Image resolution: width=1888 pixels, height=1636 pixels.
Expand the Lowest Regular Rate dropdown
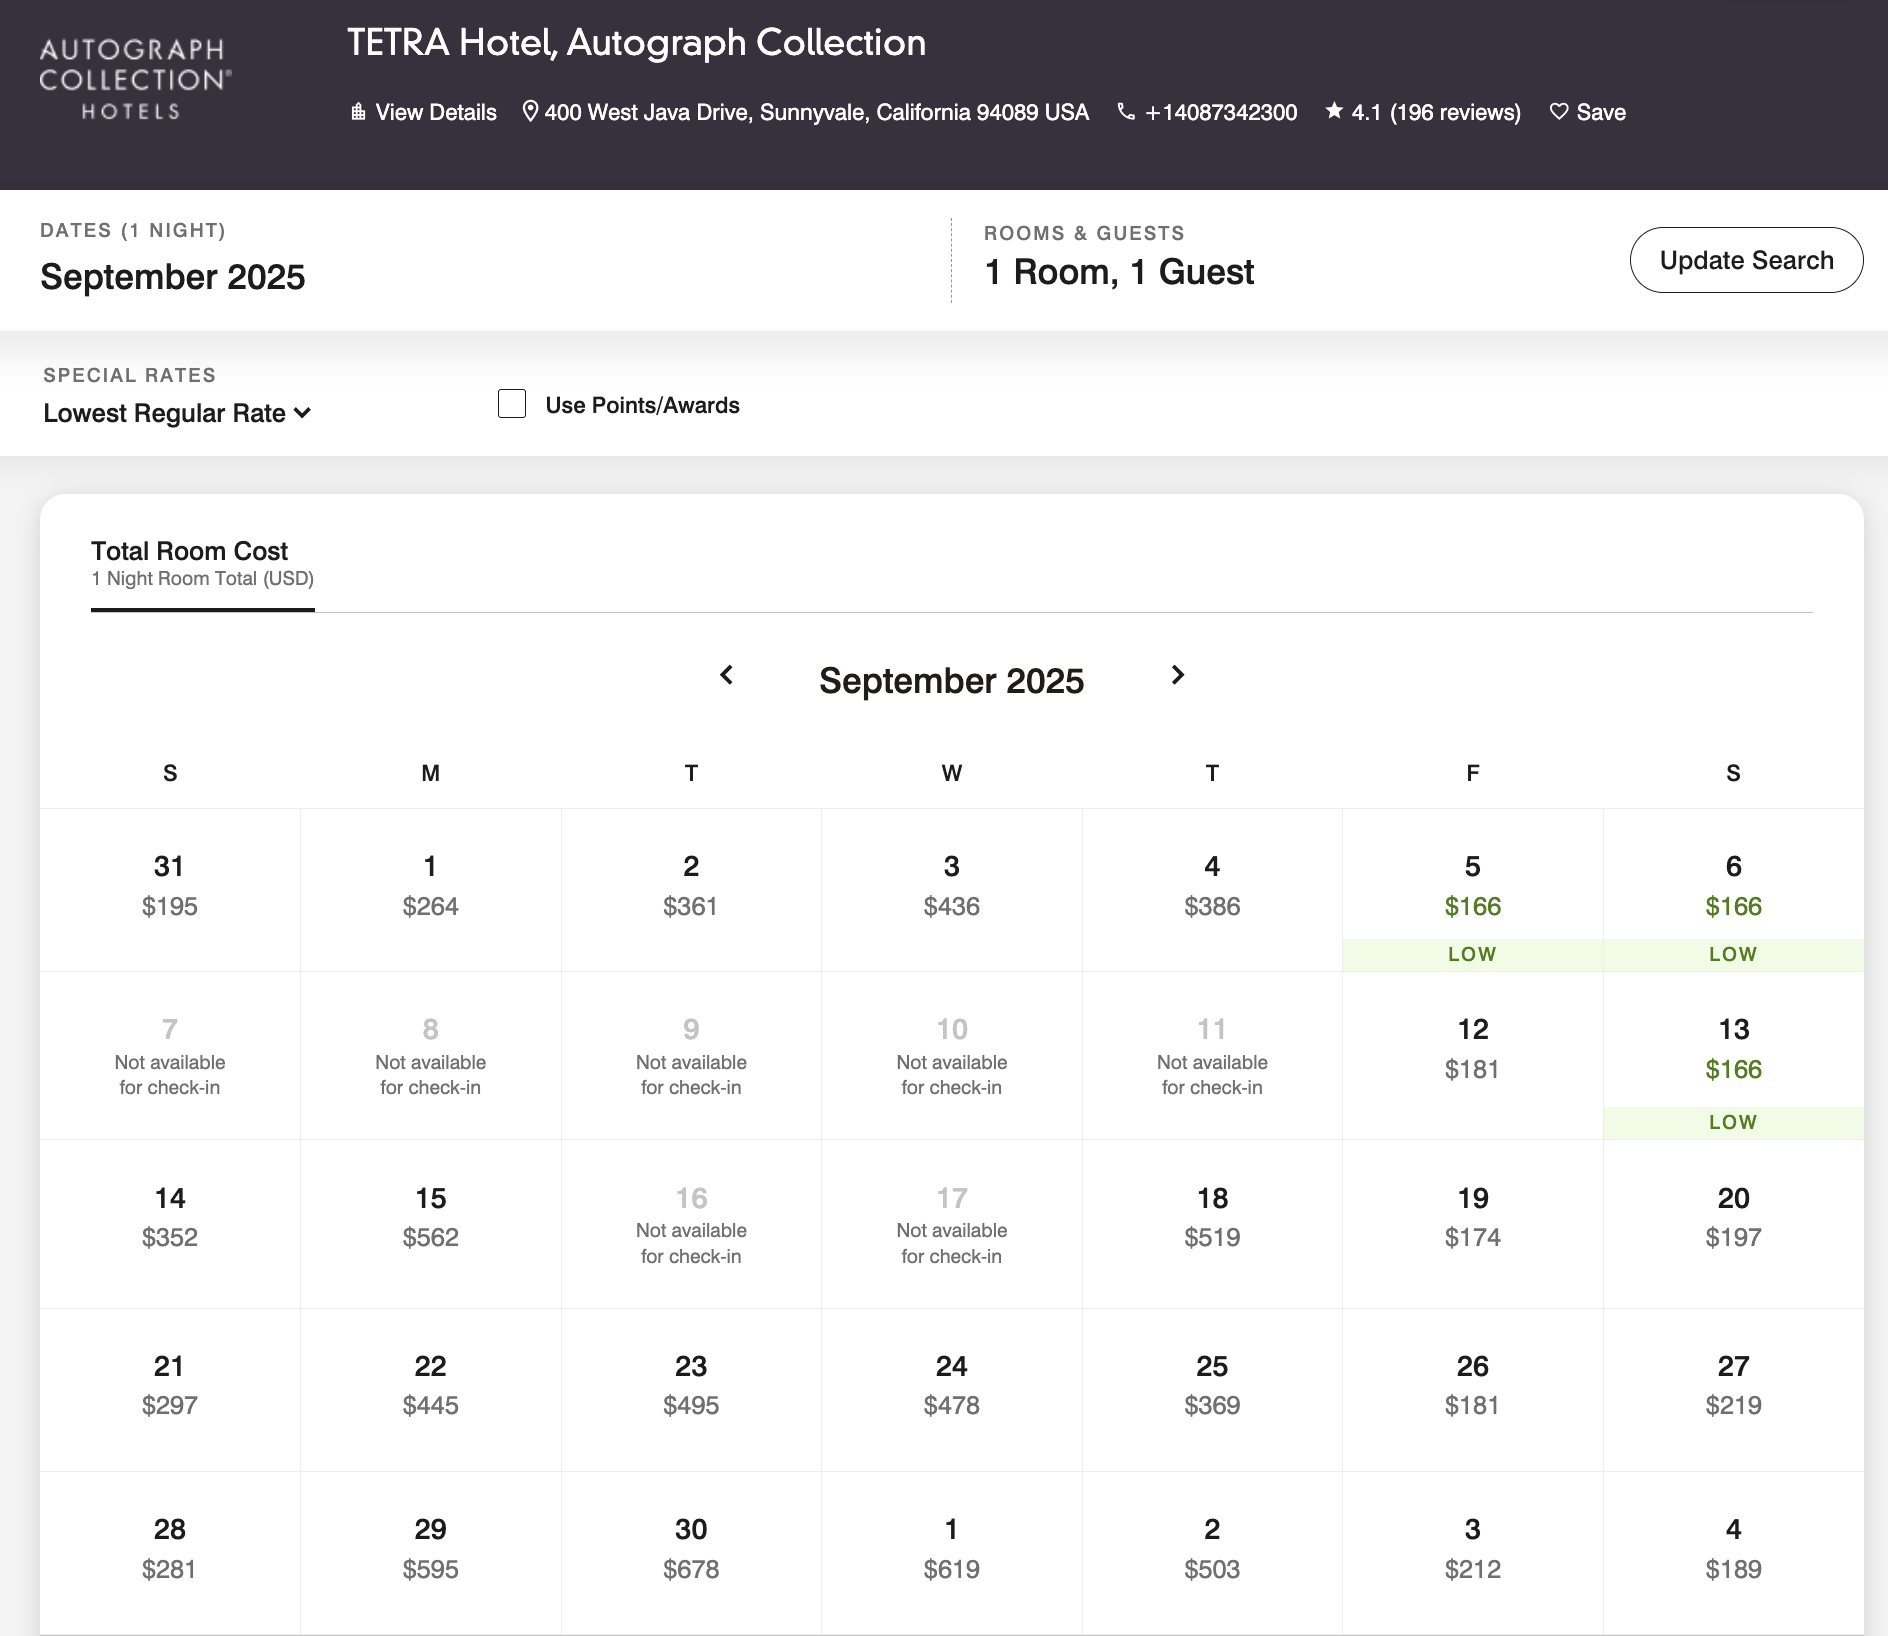pos(177,413)
